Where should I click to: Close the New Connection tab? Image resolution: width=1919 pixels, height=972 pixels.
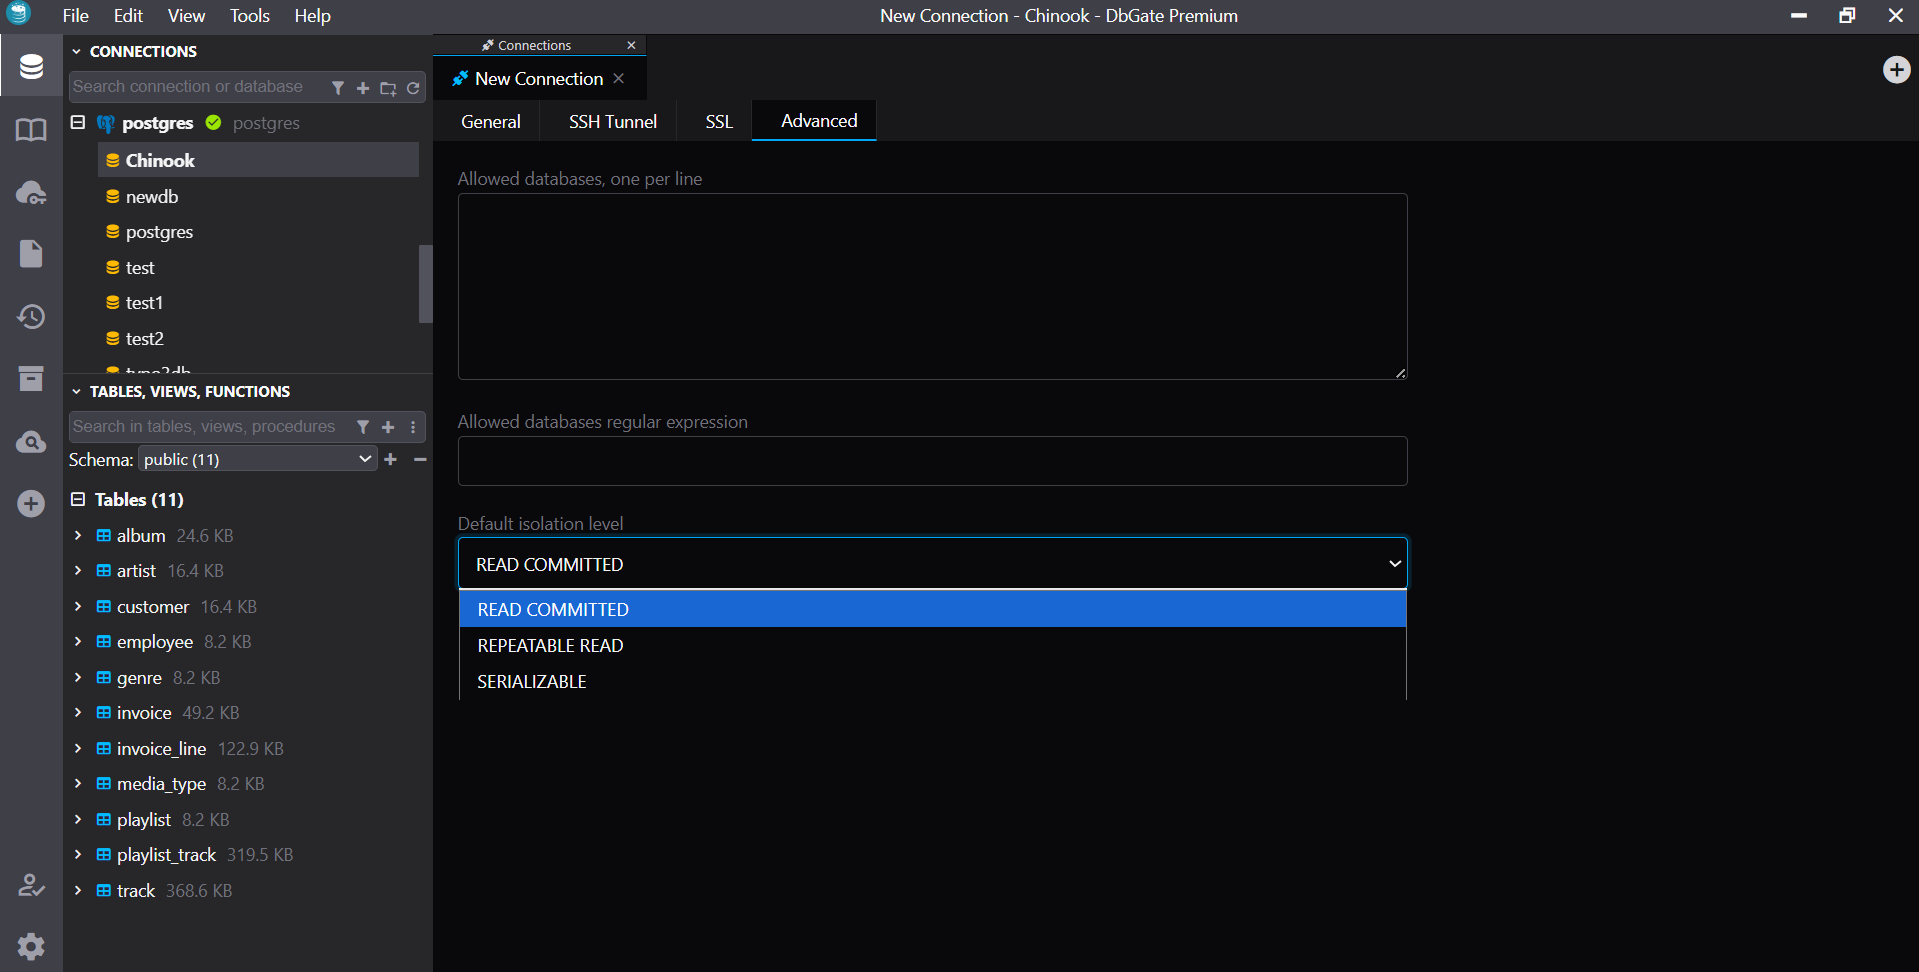[x=619, y=78]
